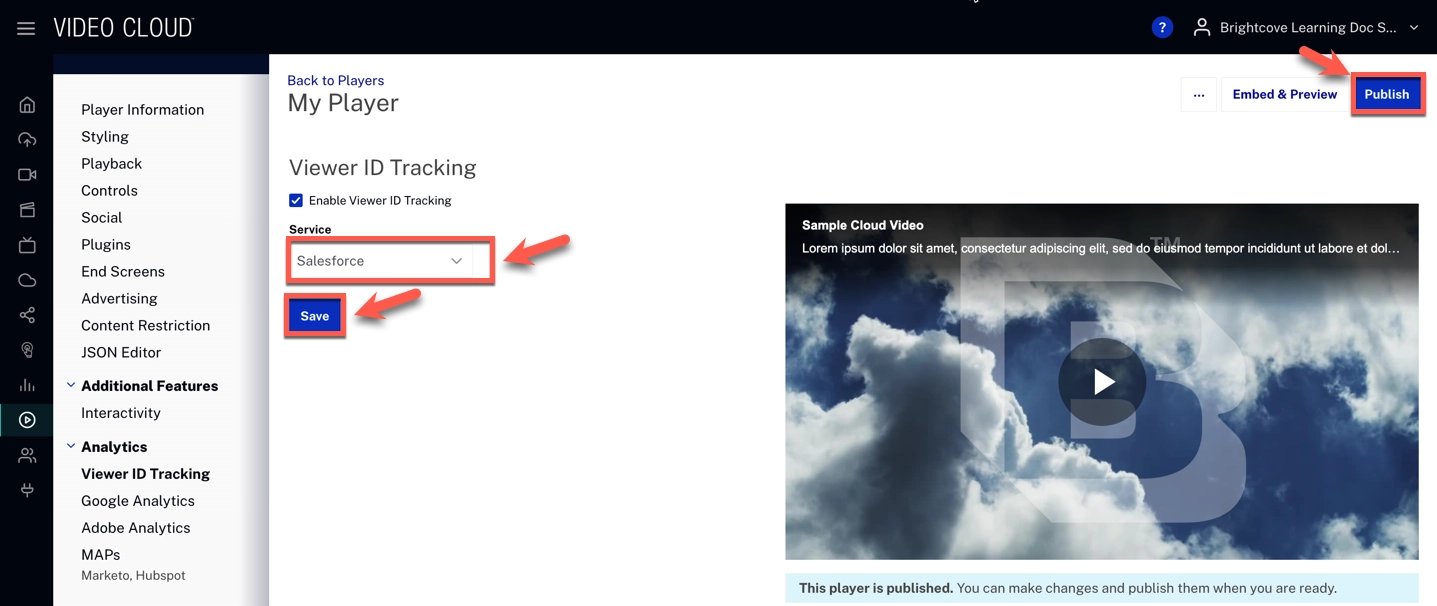This screenshot has height=606, width=1437.
Task: Open Media module via video camera icon
Action: [x=27, y=175]
